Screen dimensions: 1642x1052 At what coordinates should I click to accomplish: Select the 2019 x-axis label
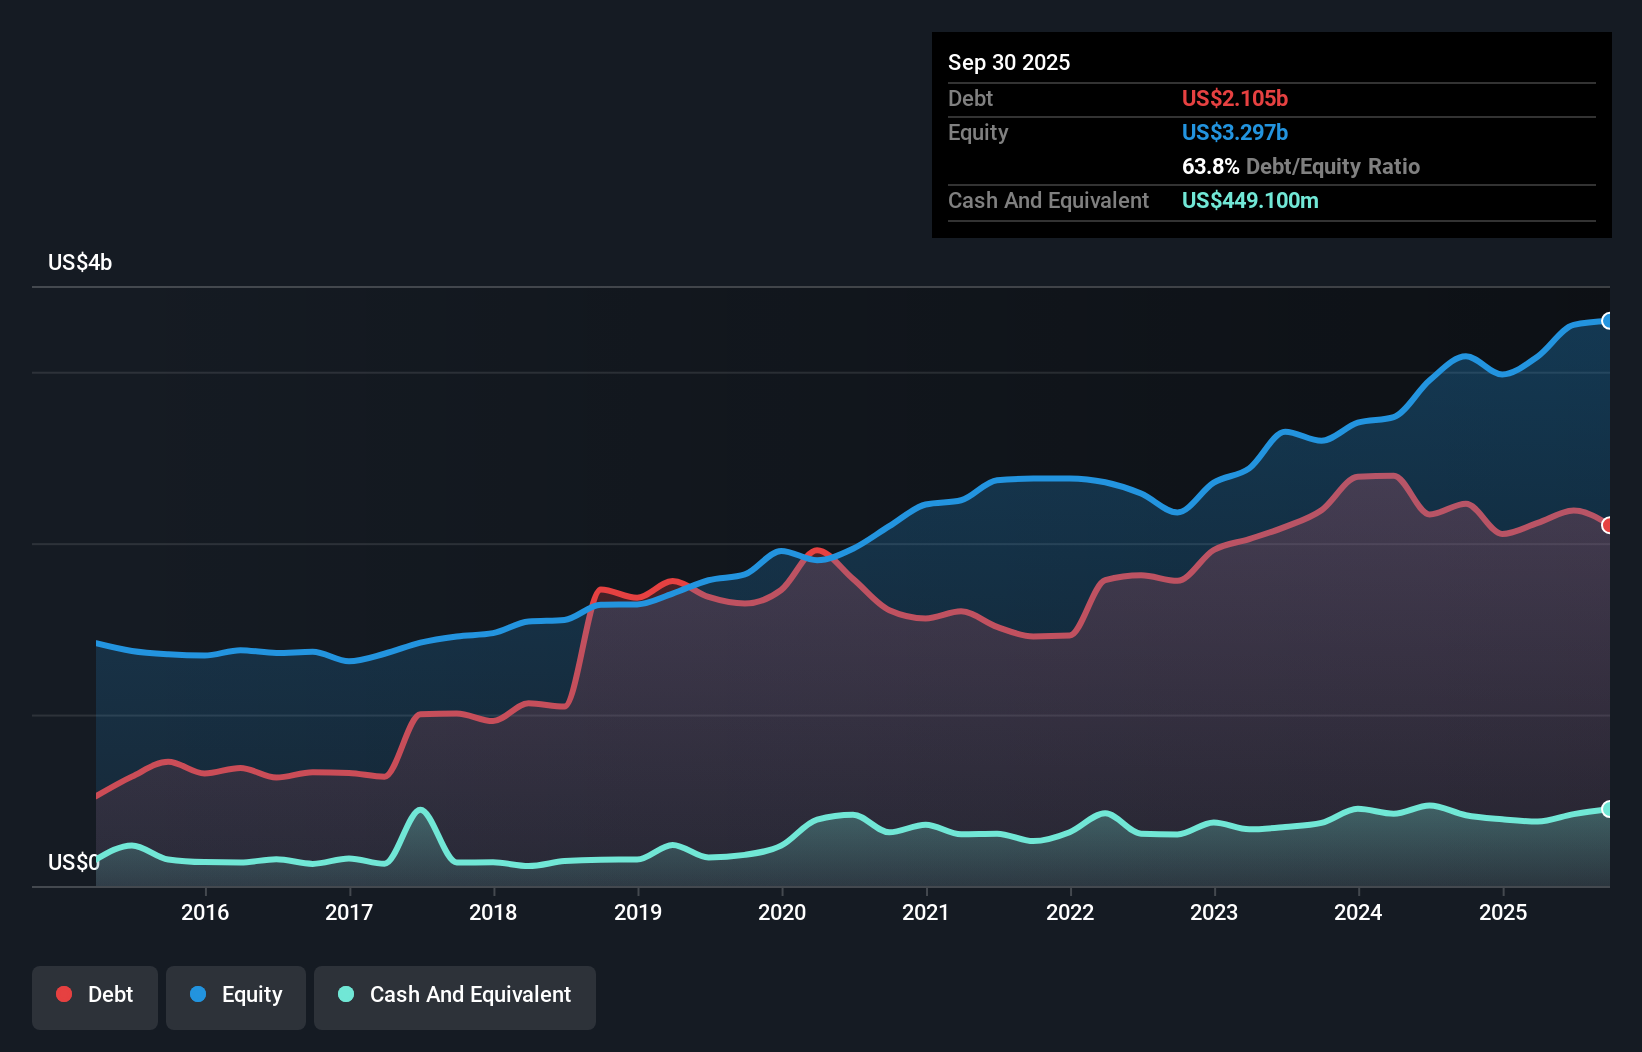(x=638, y=912)
